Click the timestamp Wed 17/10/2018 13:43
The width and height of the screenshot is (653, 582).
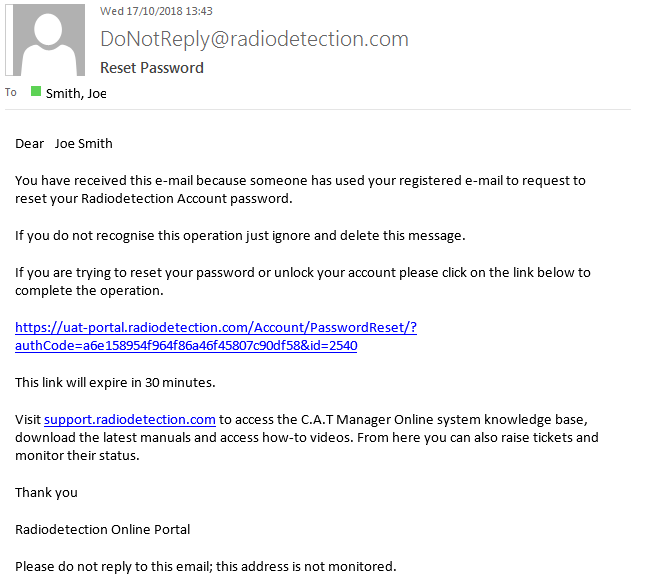point(156,11)
